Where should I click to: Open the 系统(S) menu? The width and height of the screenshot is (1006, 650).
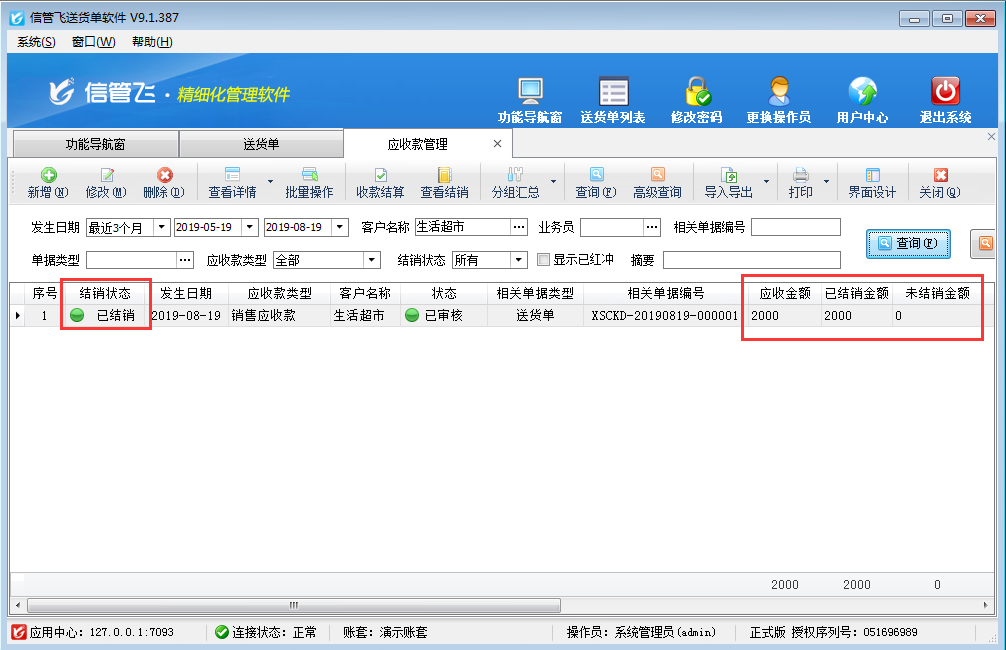(x=36, y=41)
